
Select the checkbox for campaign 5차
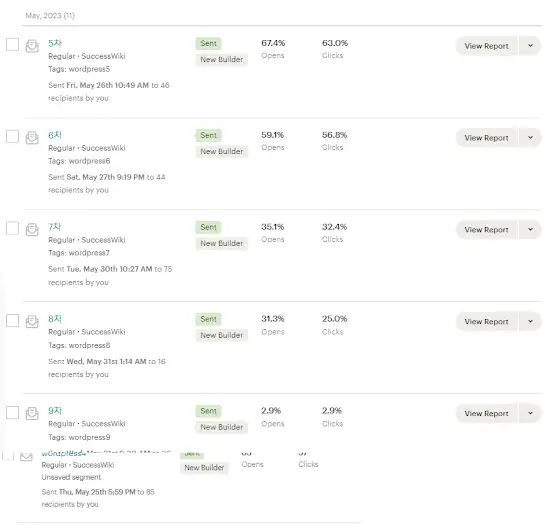point(12,45)
